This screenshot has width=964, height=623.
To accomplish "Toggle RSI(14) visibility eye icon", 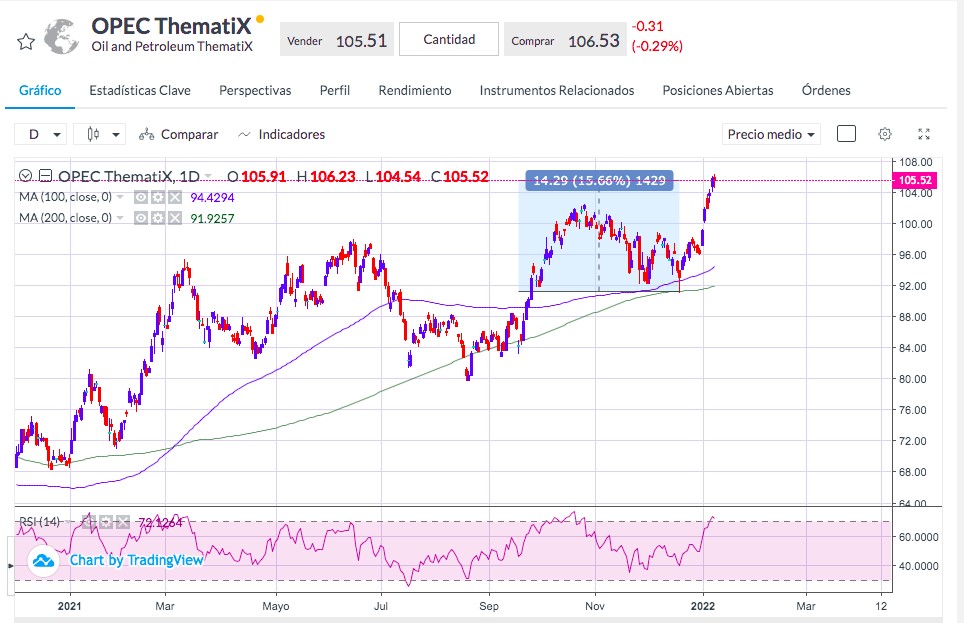I will tap(89, 522).
